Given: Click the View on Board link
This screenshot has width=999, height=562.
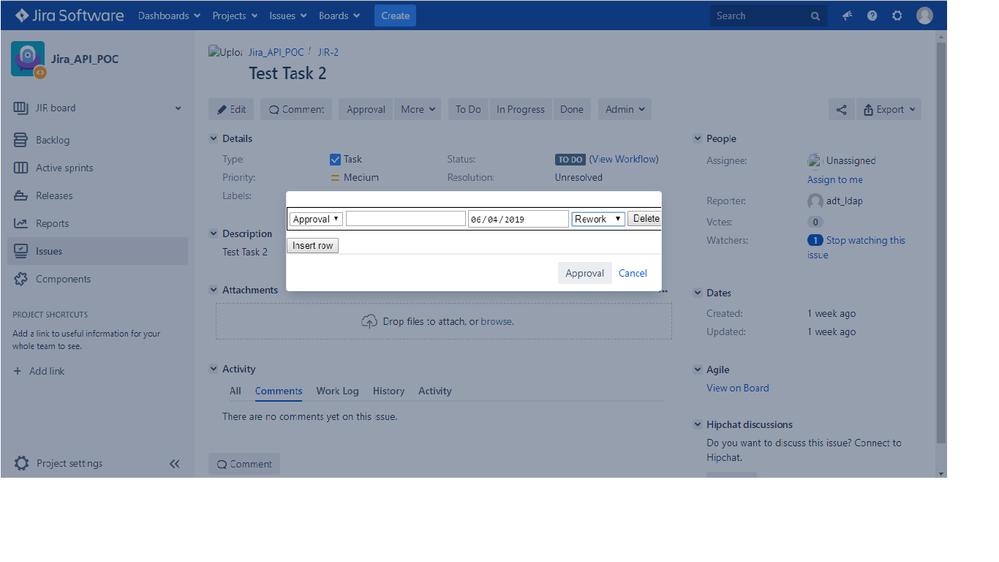Looking at the screenshot, I should [x=737, y=388].
